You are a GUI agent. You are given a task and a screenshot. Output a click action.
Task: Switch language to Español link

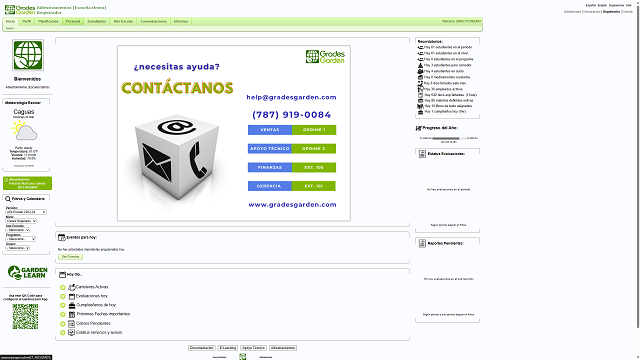pyautogui.click(x=591, y=6)
